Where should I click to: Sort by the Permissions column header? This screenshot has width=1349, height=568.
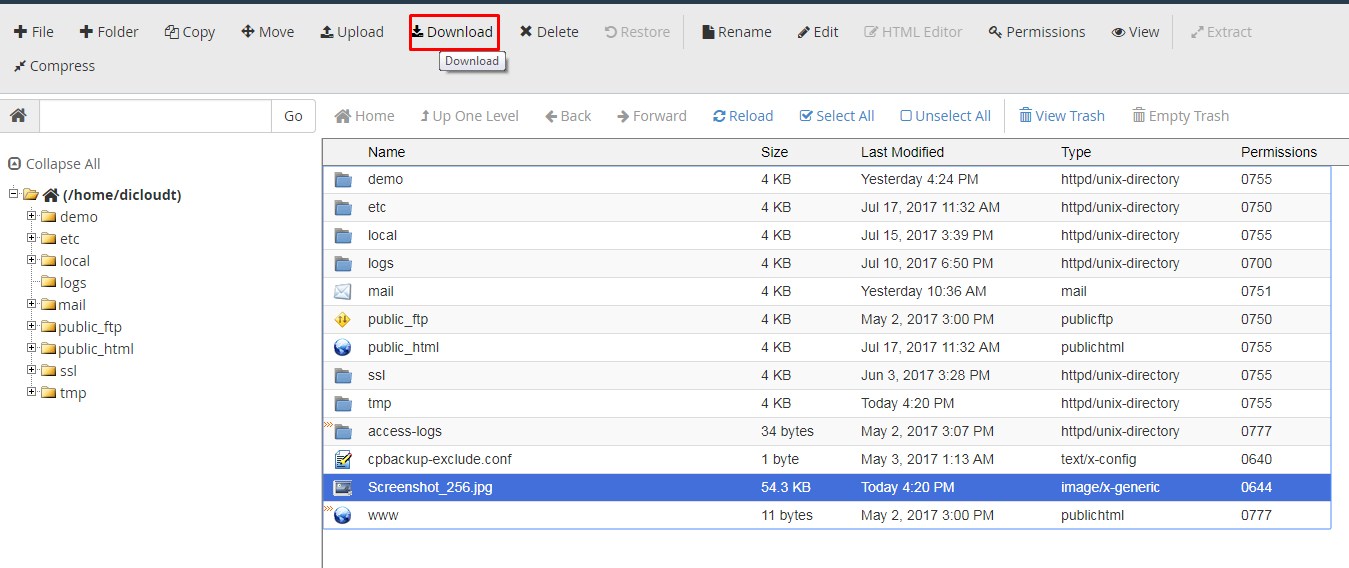pyautogui.click(x=1279, y=152)
